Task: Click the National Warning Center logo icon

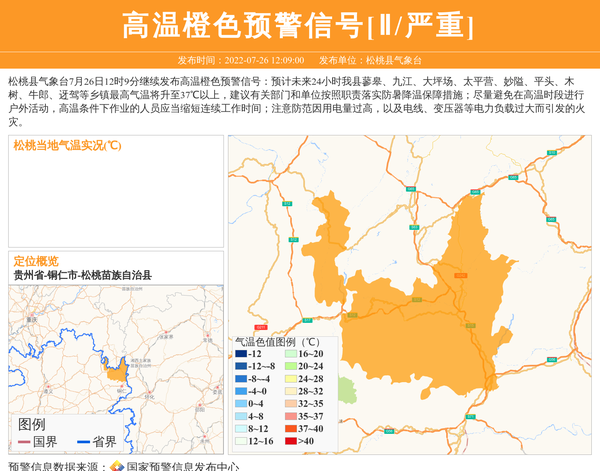Action: click(117, 466)
